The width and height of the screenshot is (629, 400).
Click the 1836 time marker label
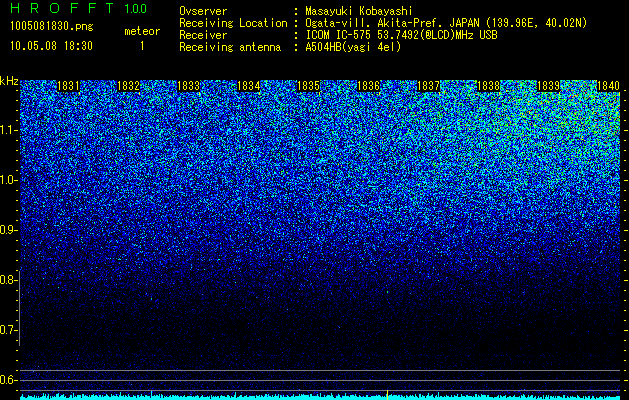pyautogui.click(x=368, y=86)
